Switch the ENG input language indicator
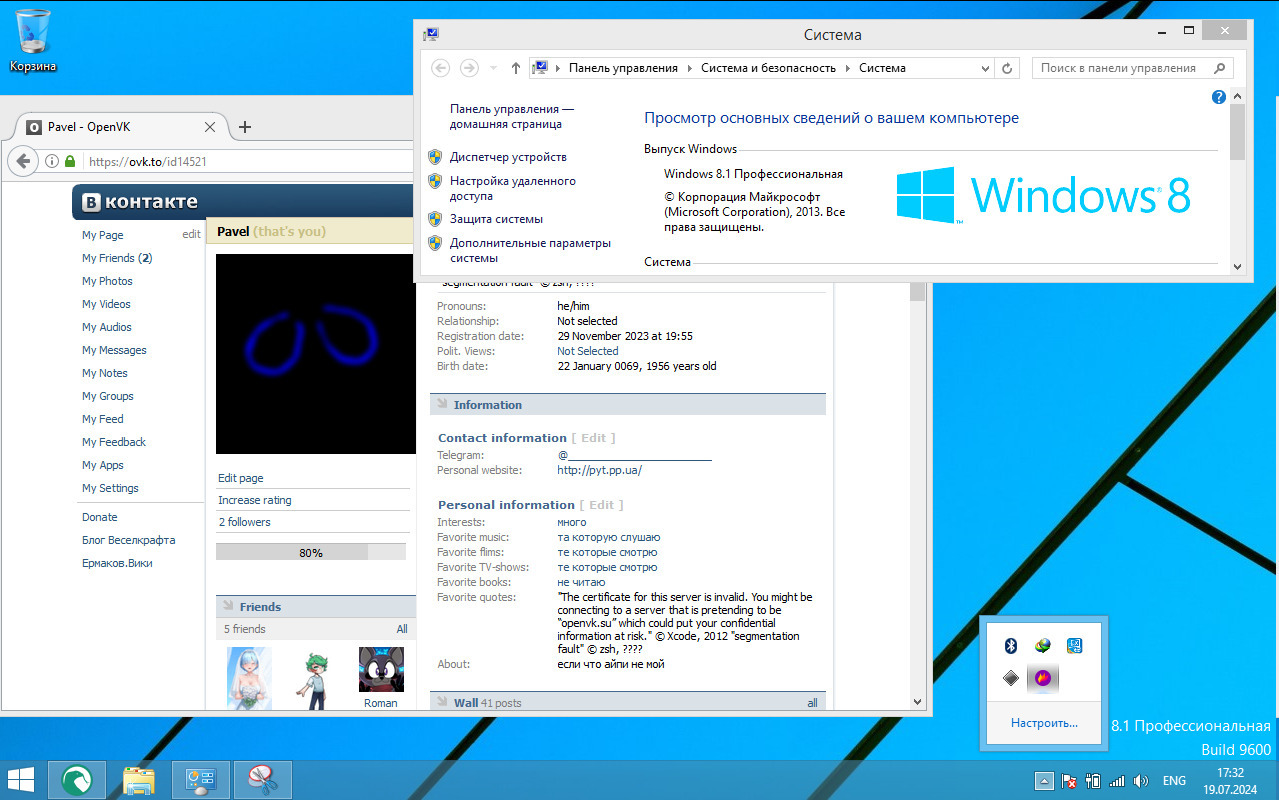 click(x=1174, y=780)
